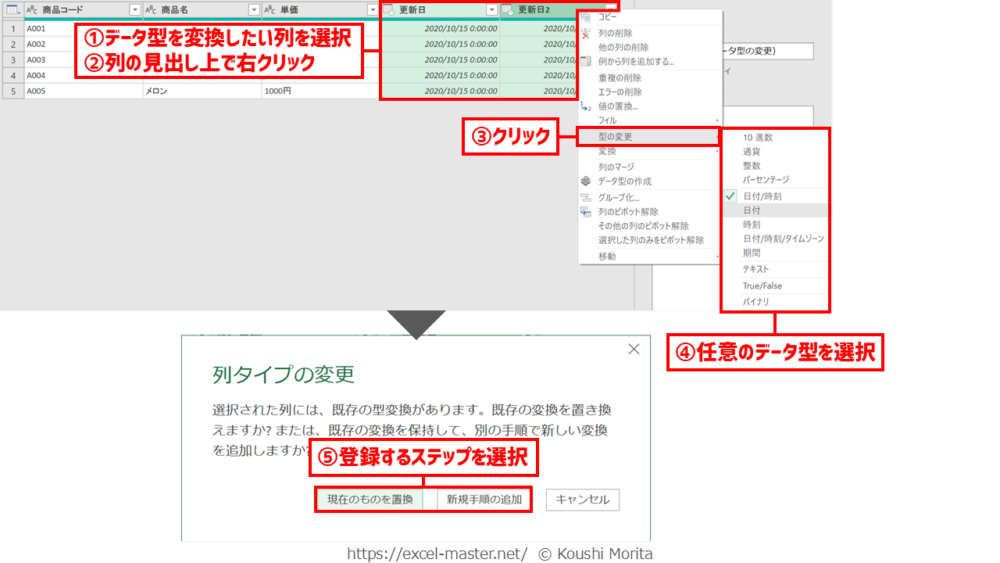Open filter dropdown on 商品コード column

click(x=134, y=10)
